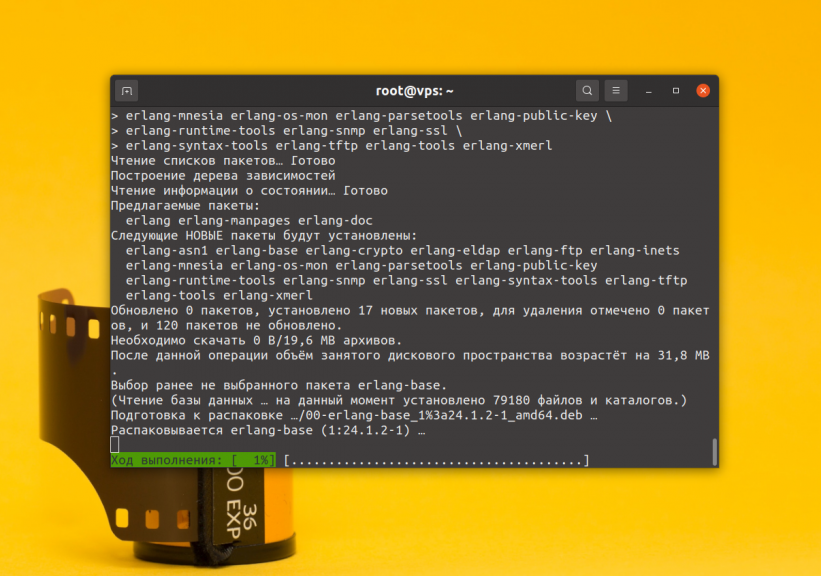Click "Чтение списков пакетов… Готово" line
Image resolution: width=821 pixels, height=576 pixels.
pos(223,161)
